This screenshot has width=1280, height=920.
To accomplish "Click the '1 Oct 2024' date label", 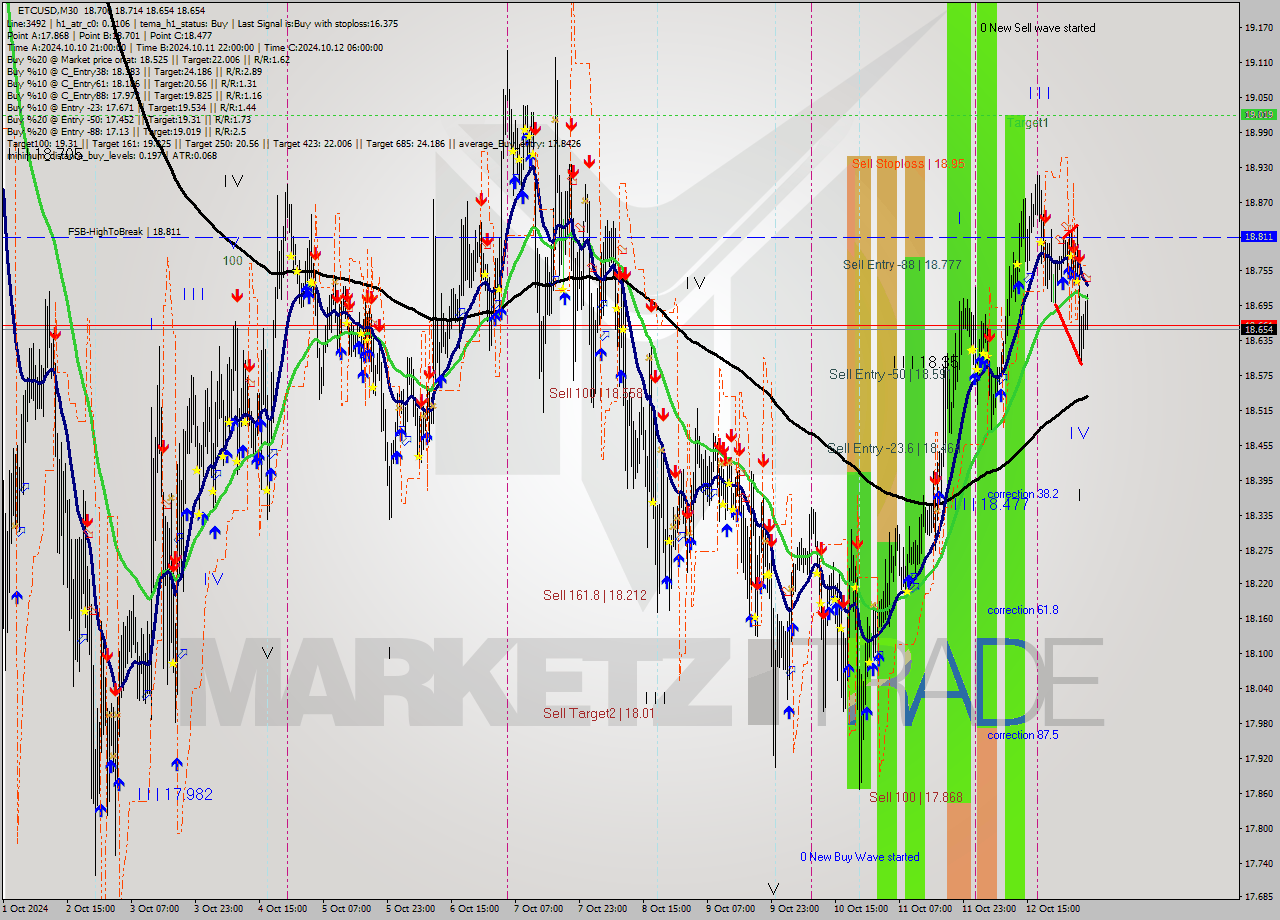I will pyautogui.click(x=27, y=909).
